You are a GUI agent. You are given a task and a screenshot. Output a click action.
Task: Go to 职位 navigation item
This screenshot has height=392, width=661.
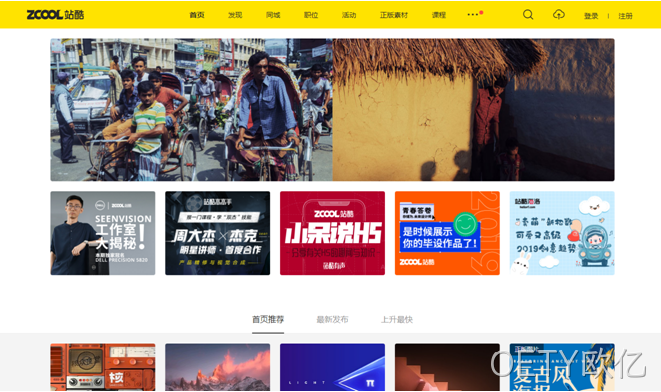point(311,15)
